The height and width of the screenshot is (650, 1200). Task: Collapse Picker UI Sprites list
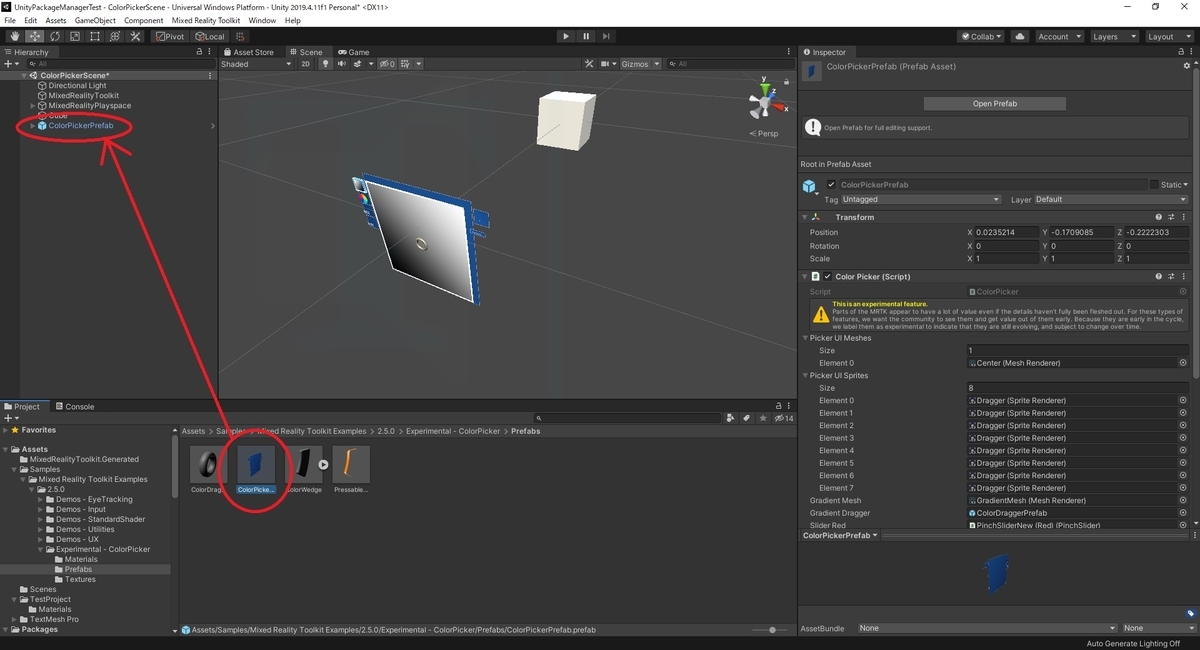805,376
